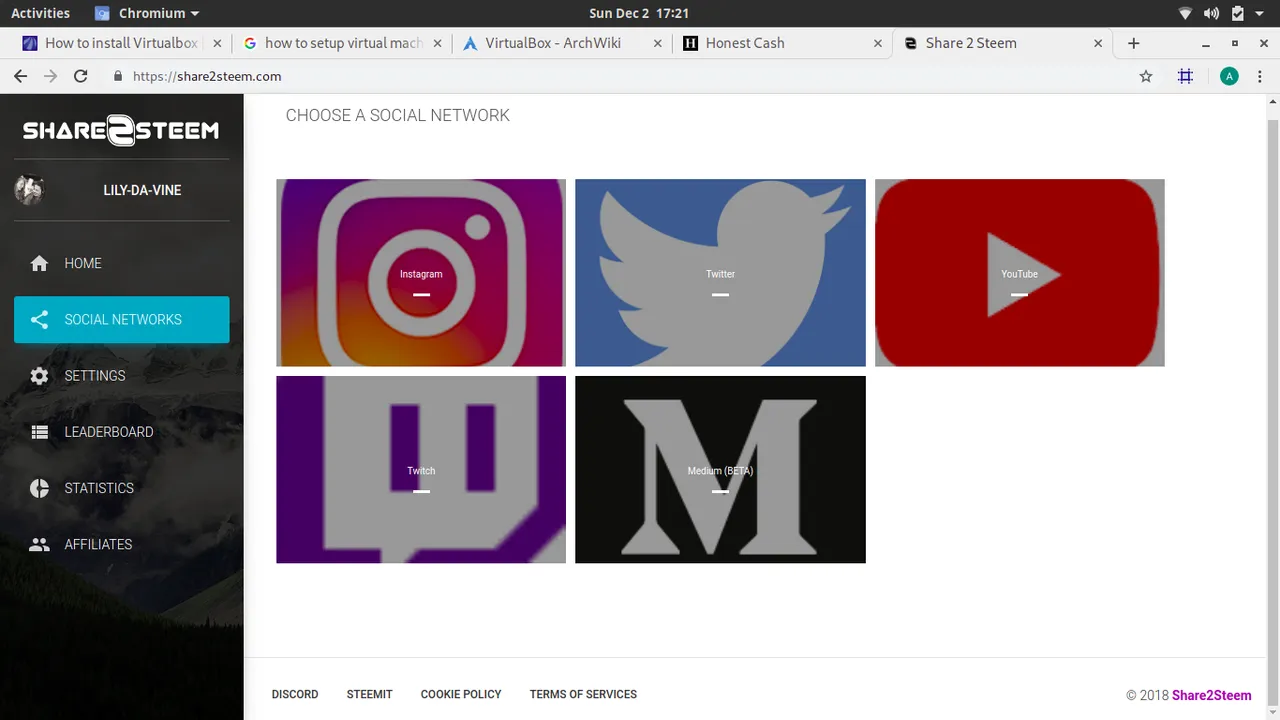Screen dimensions: 1280x720
Task: Open Settings in the sidebar
Action: pos(121,376)
